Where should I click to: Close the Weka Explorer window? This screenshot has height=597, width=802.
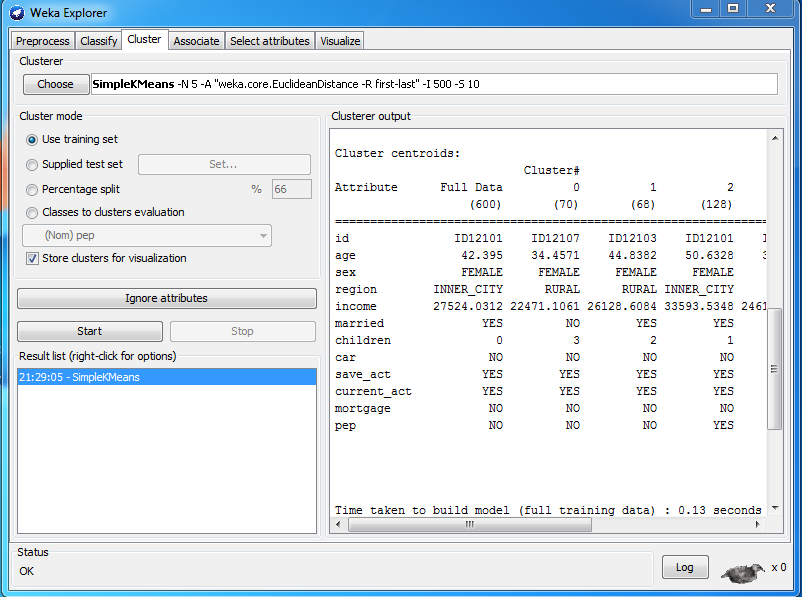coord(771,9)
